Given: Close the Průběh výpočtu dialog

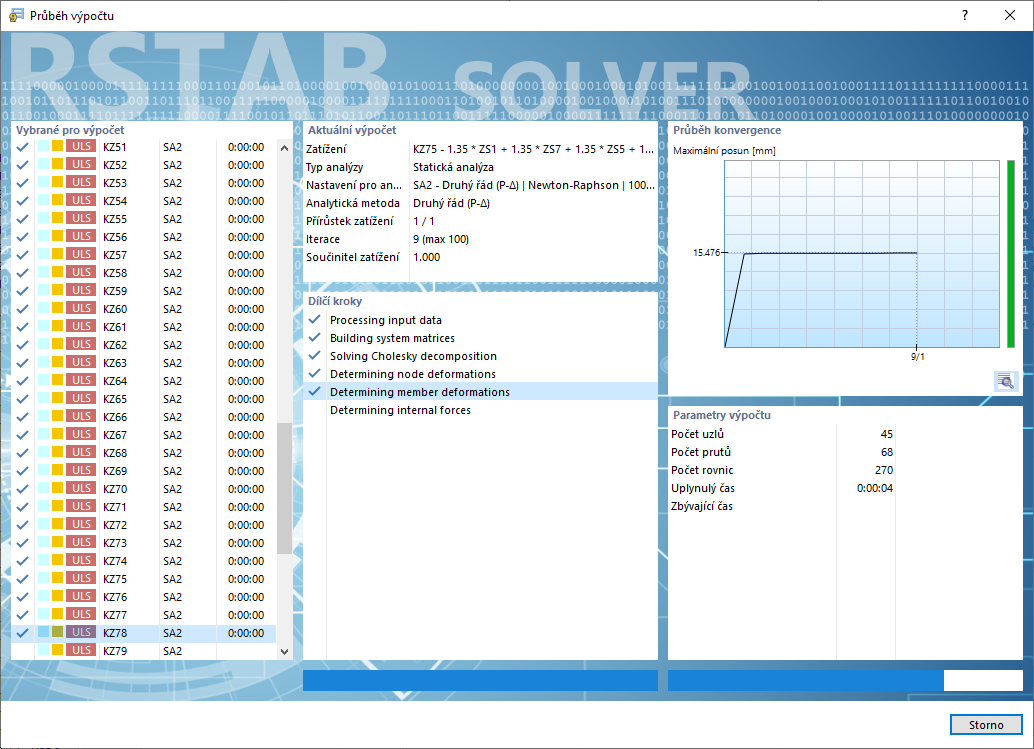Looking at the screenshot, I should coord(1010,15).
